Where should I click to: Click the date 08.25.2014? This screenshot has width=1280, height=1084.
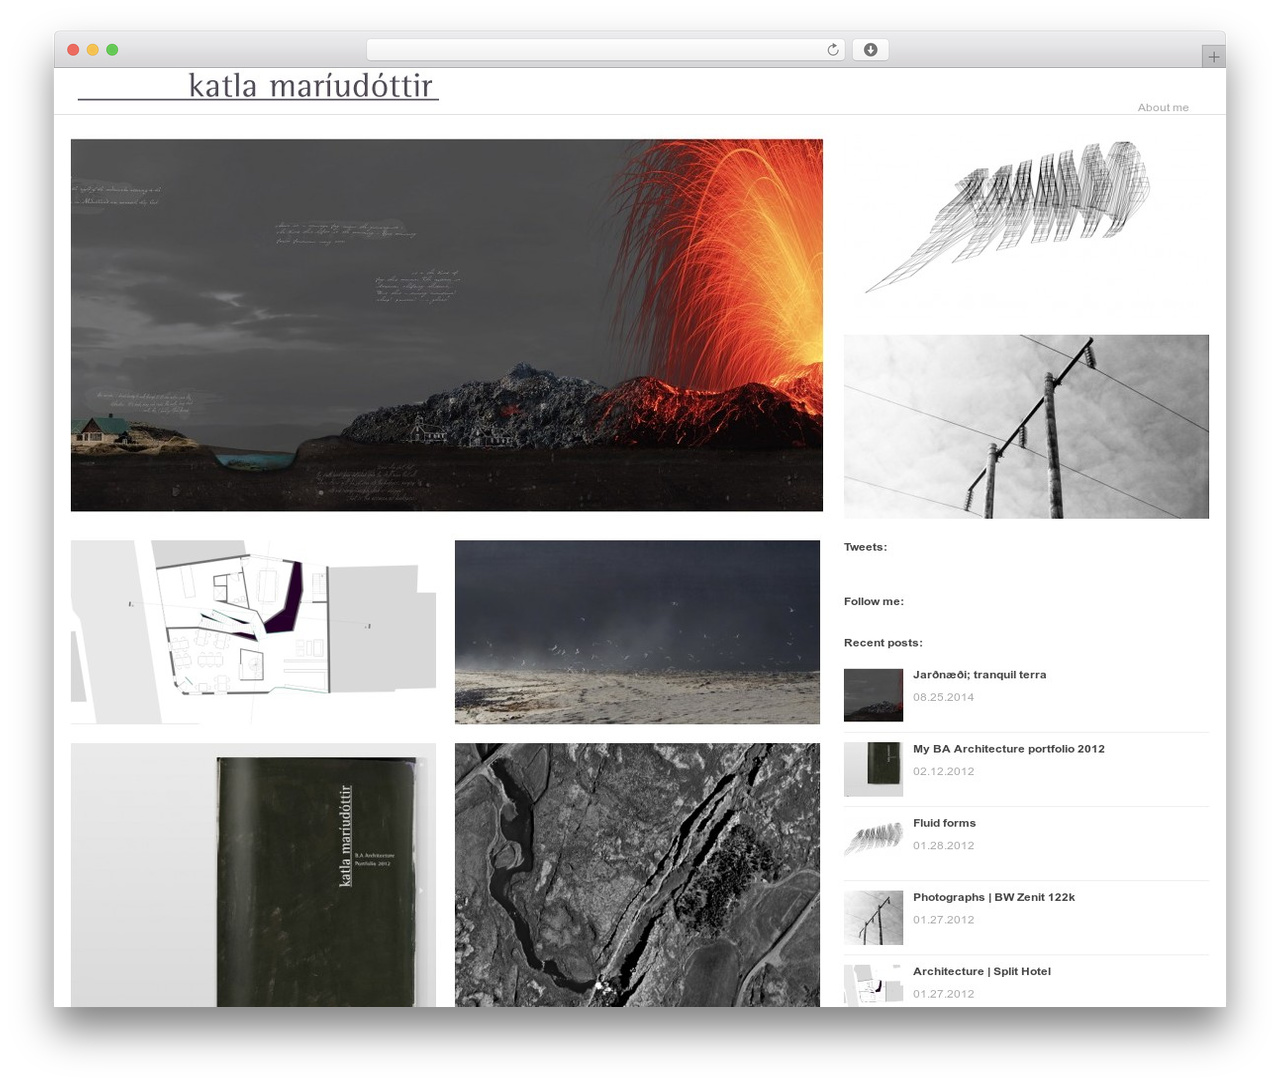(943, 697)
